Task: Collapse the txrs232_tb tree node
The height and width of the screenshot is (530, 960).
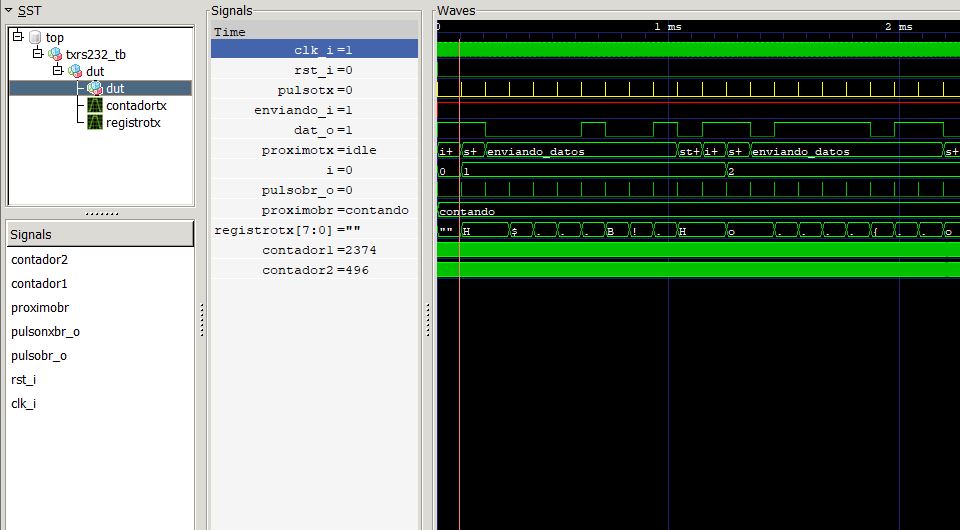Action: click(38, 54)
